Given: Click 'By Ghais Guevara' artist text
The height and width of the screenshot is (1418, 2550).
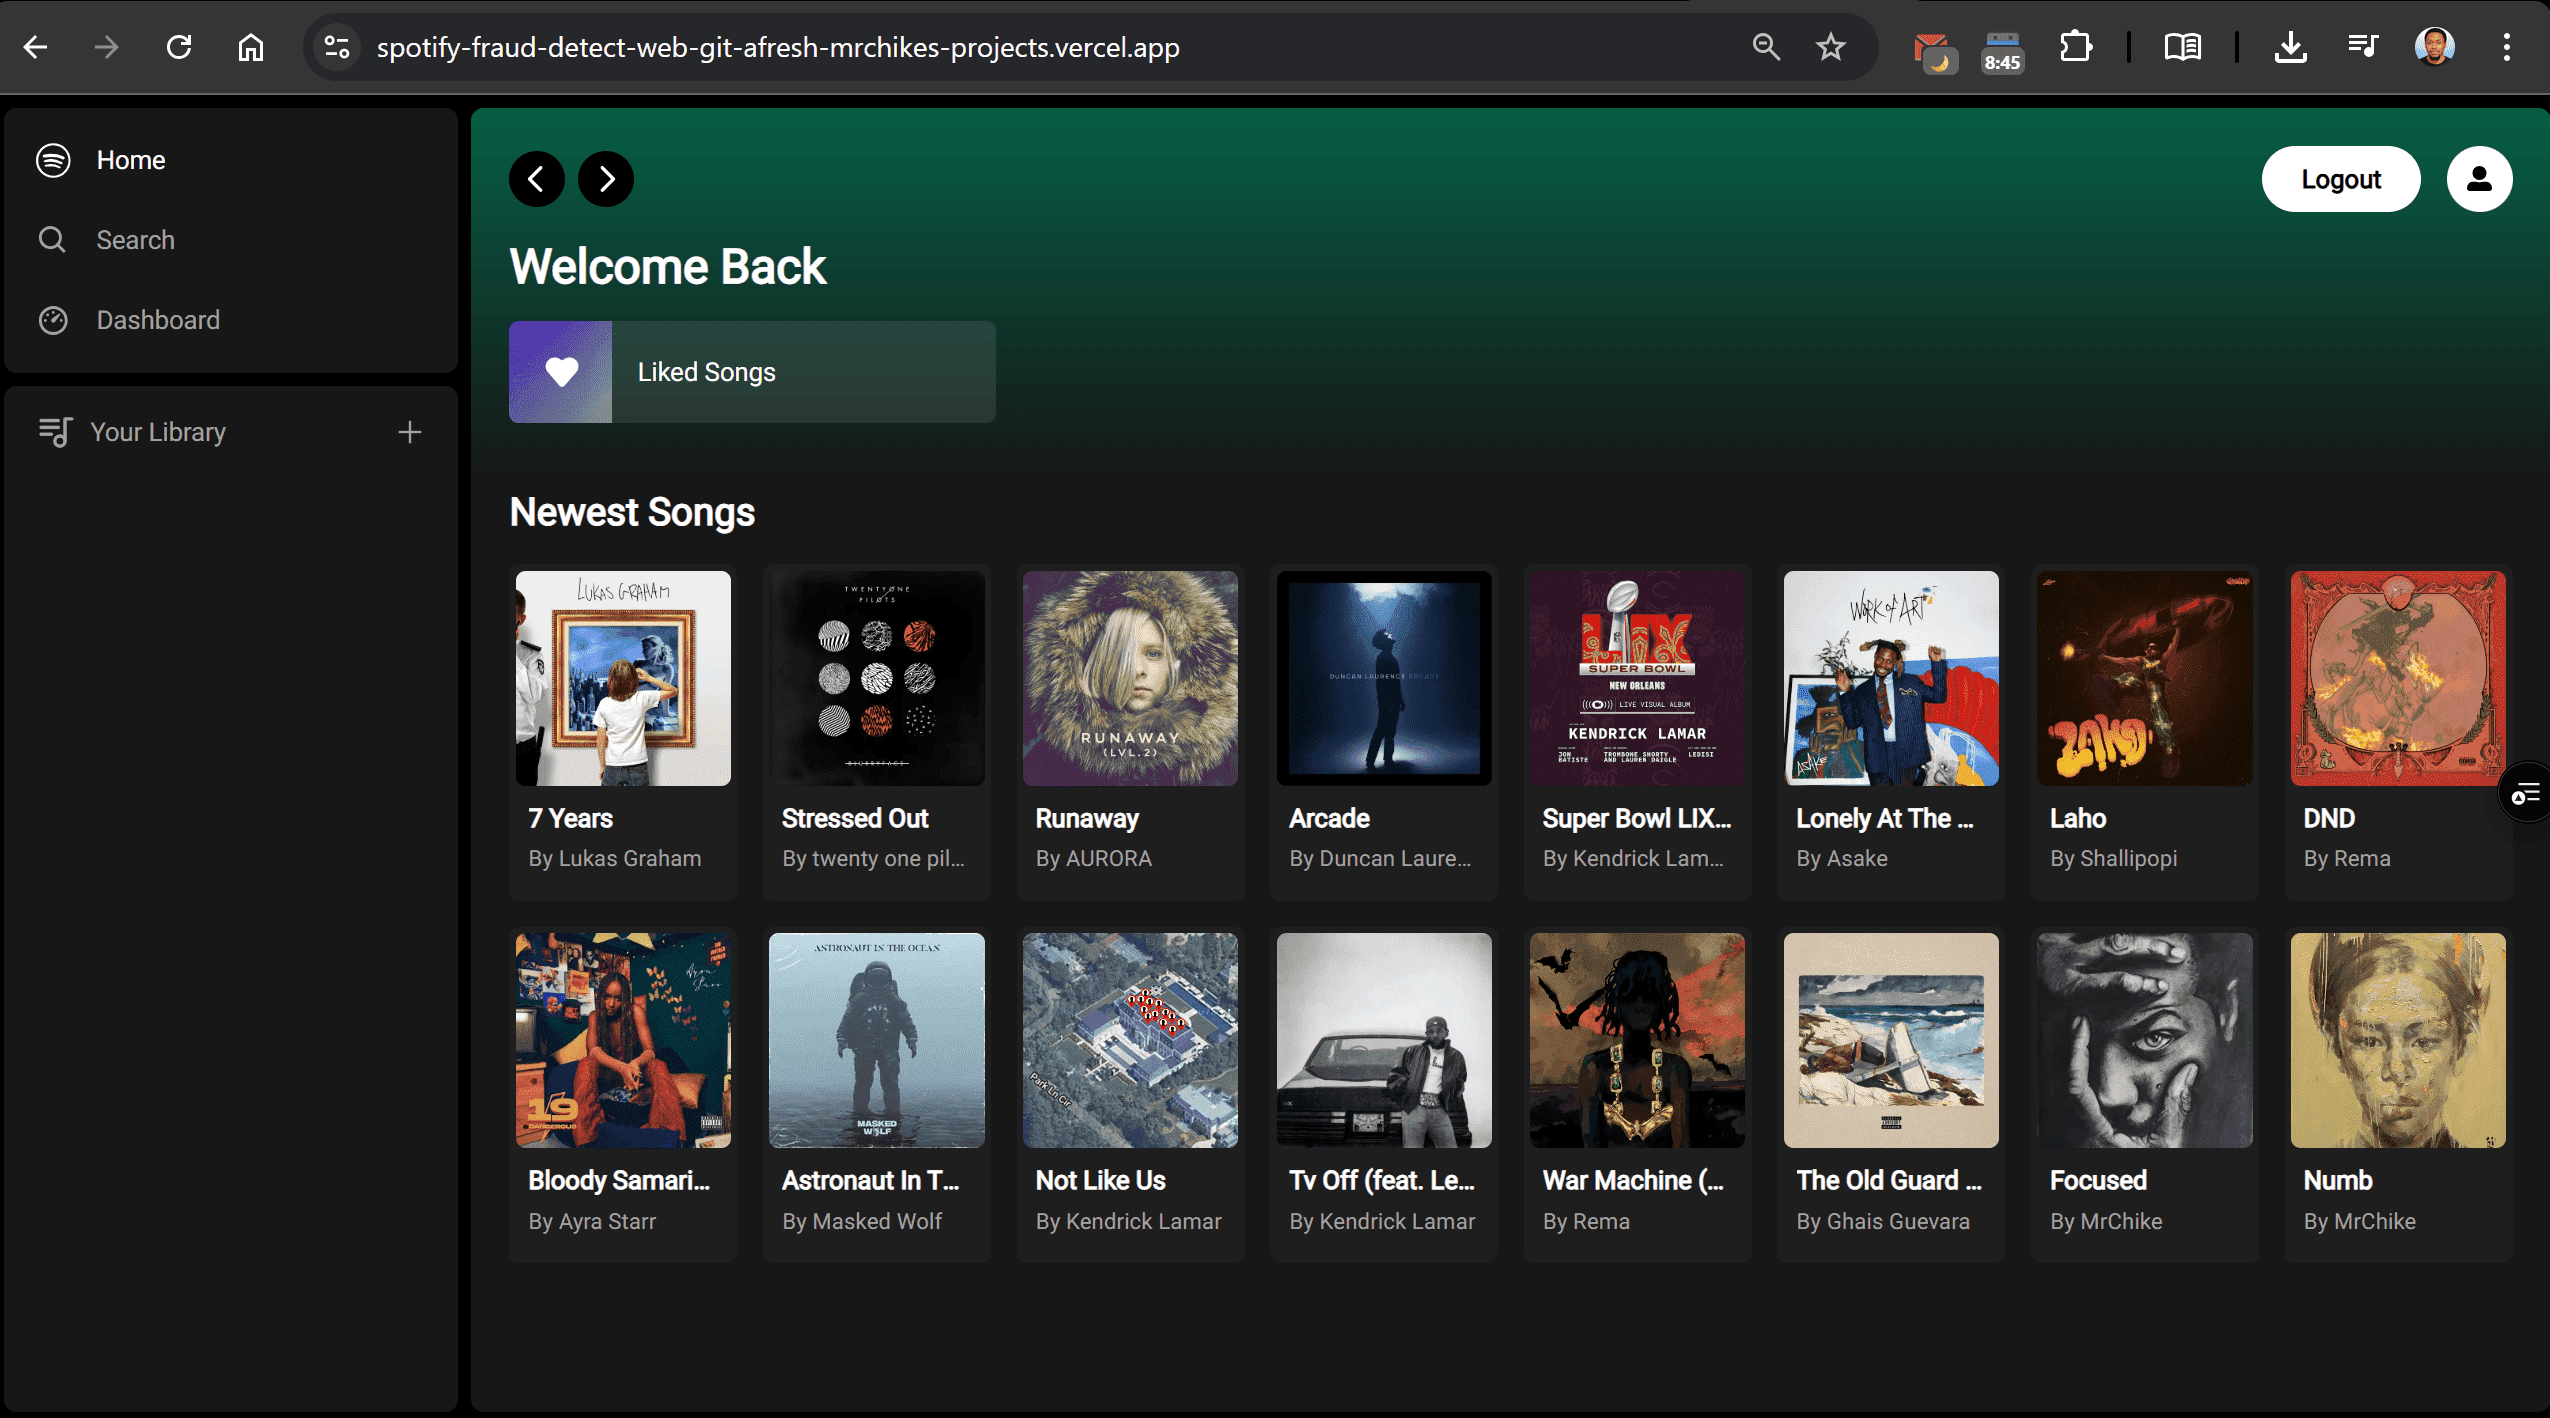Looking at the screenshot, I should [x=1883, y=1221].
